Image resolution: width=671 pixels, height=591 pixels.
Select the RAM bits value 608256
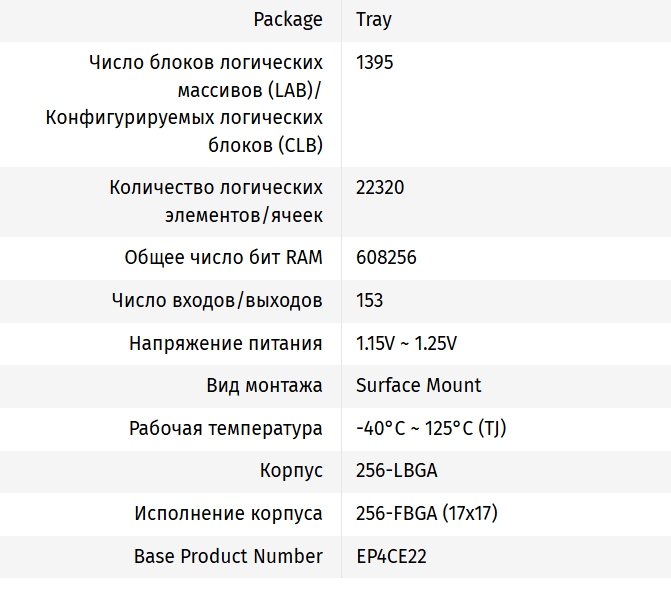coord(386,257)
